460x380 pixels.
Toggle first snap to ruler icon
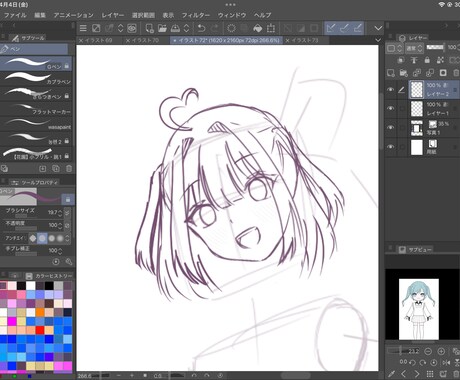pos(331,28)
